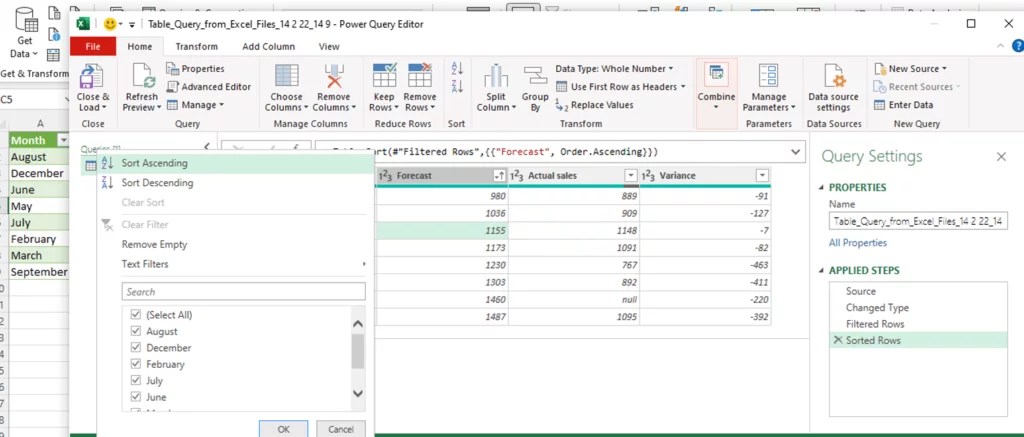Click the smiley feedback icon
The image size is (1024, 437).
point(110,24)
